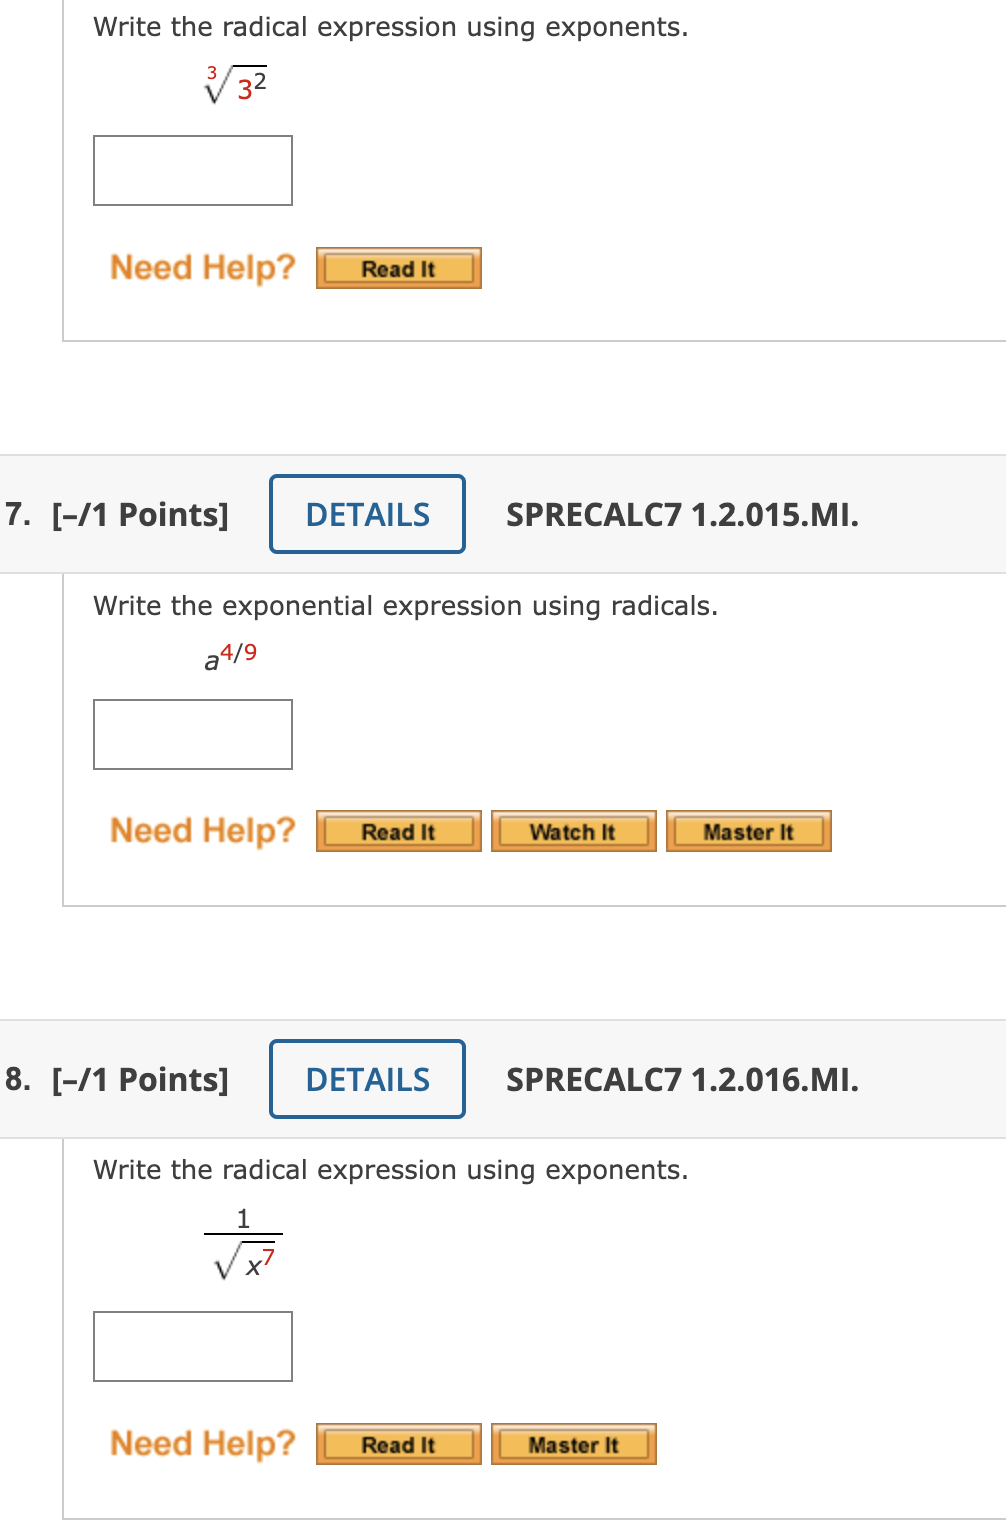The image size is (1006, 1526).
Task: Click the answer box for the 1 over root x^7 problem
Action: pos(192,1345)
